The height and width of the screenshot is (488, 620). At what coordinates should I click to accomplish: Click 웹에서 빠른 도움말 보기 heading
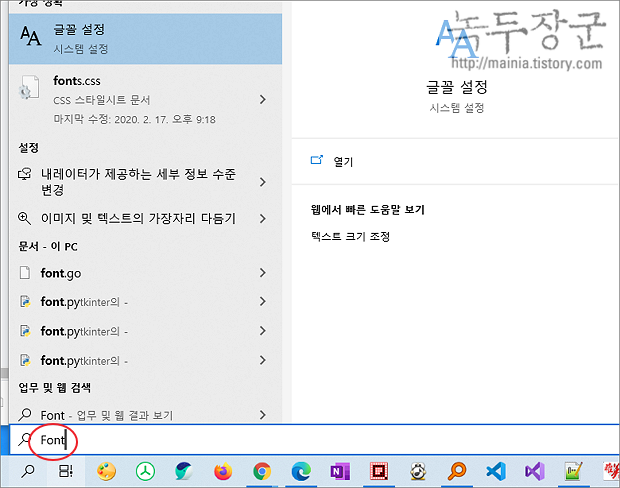point(368,209)
